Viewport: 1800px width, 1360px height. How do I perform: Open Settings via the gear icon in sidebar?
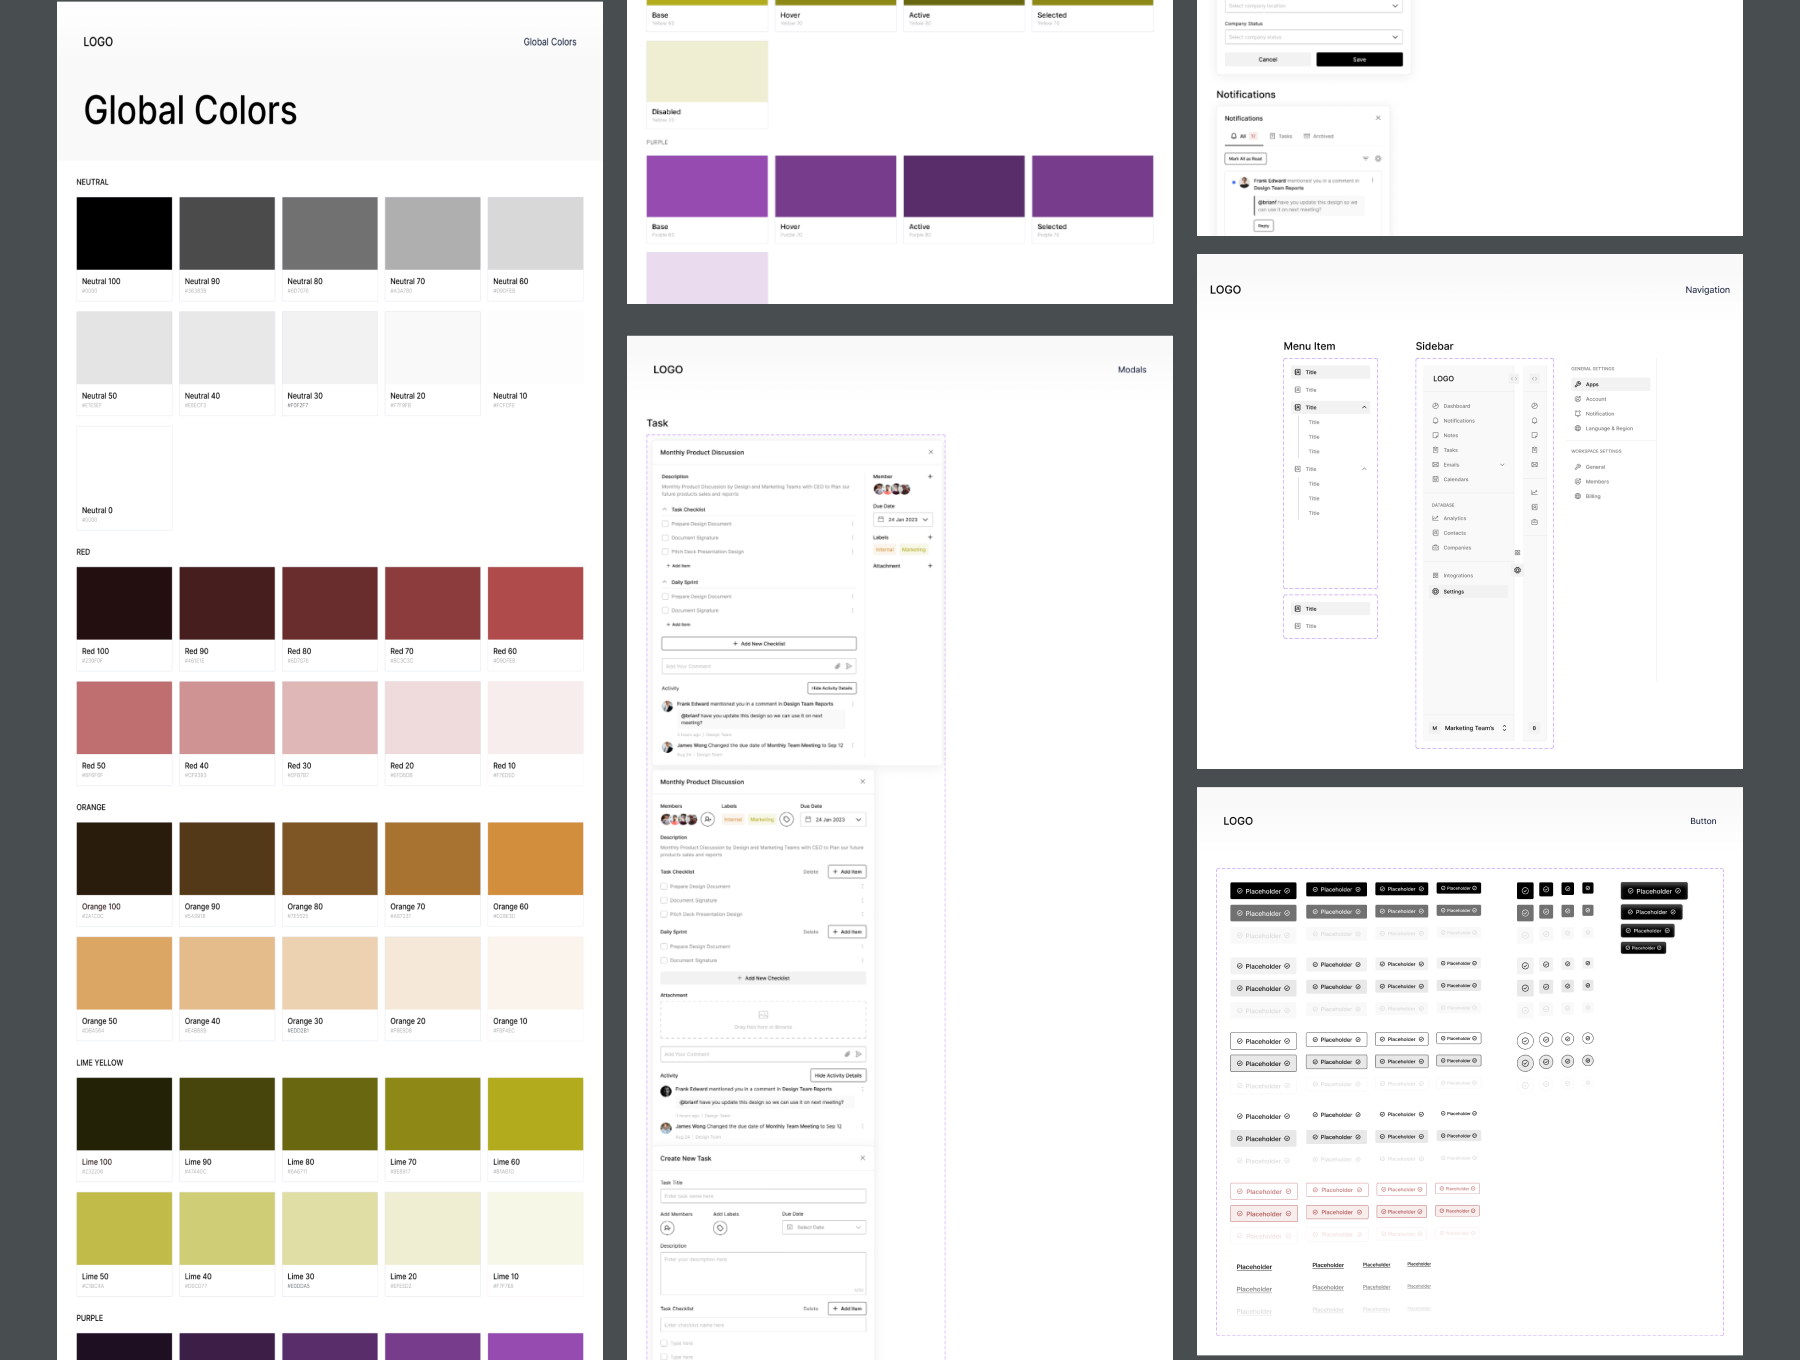pyautogui.click(x=1454, y=592)
